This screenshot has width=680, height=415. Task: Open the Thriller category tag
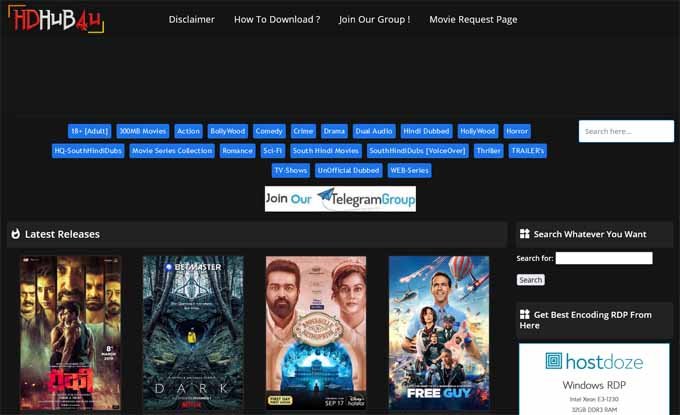click(x=488, y=151)
